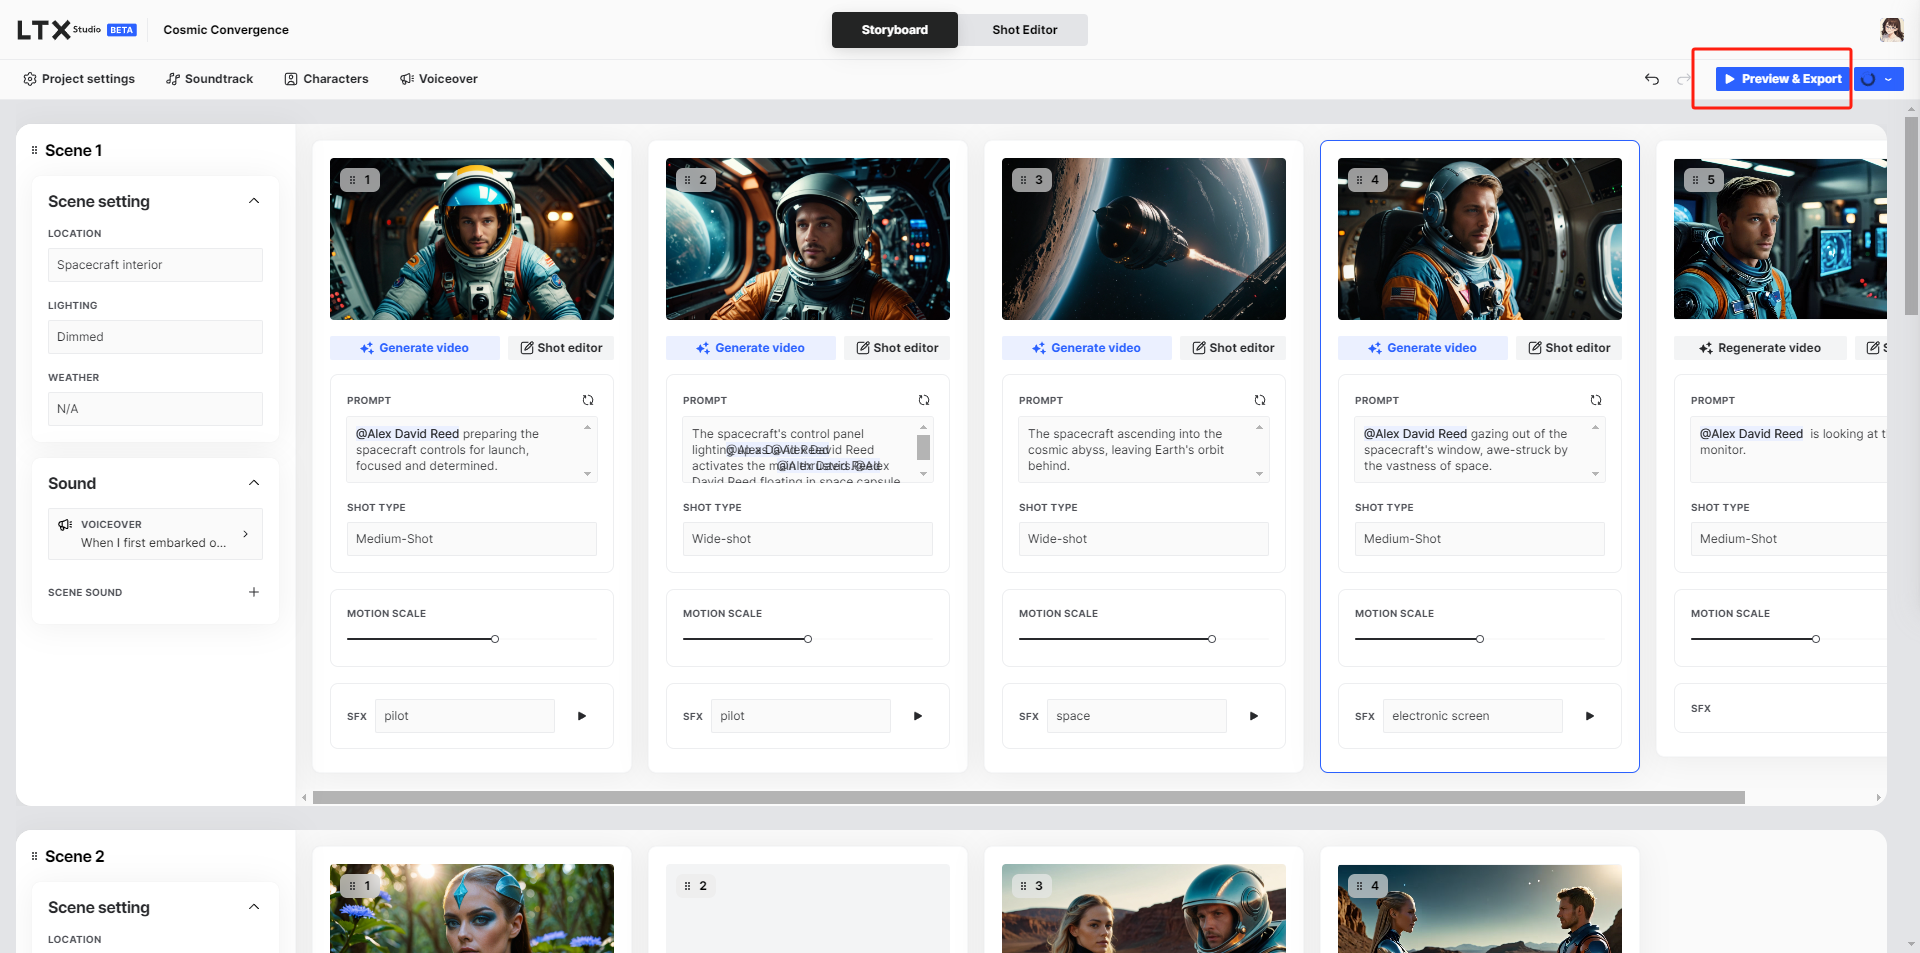Open Shot type dropdown of shot 1
The height and width of the screenshot is (953, 1920).
(x=472, y=539)
